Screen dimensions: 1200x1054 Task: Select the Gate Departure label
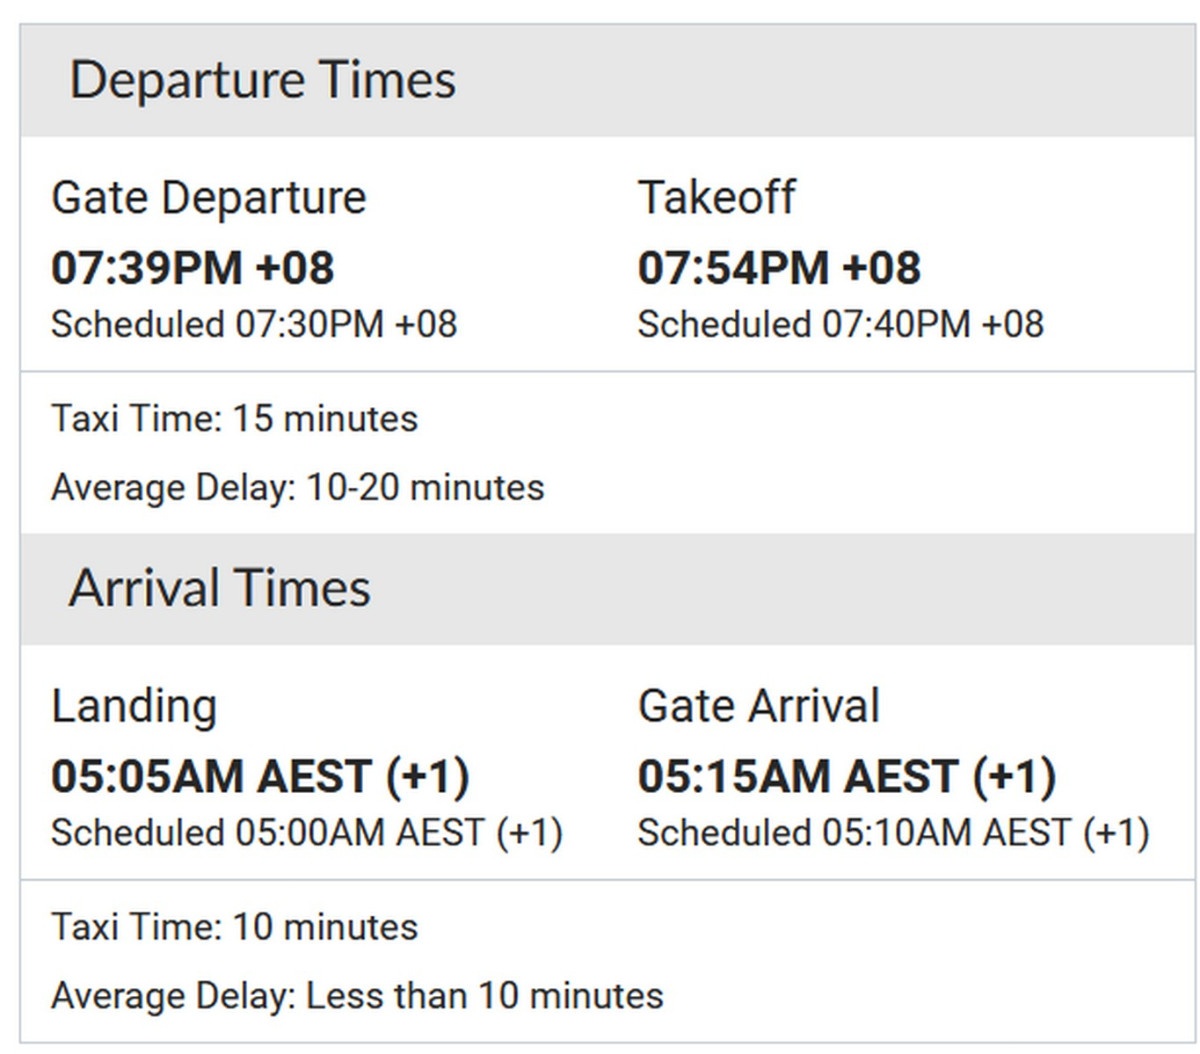pyautogui.click(x=209, y=198)
